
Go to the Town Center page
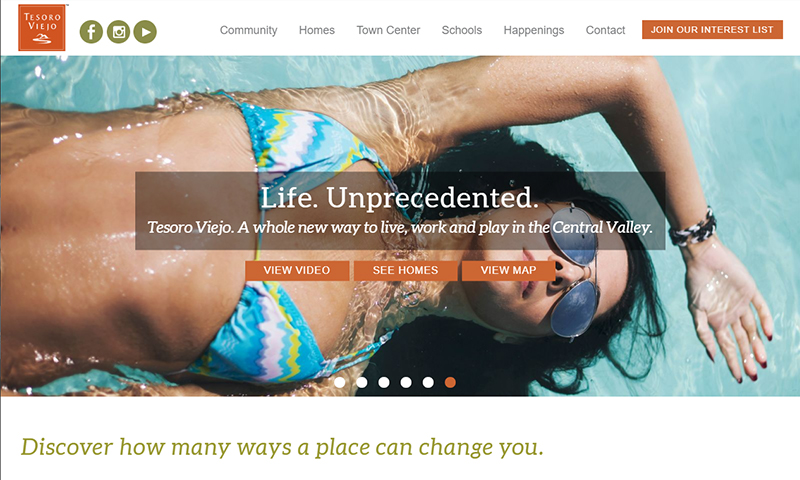point(388,31)
